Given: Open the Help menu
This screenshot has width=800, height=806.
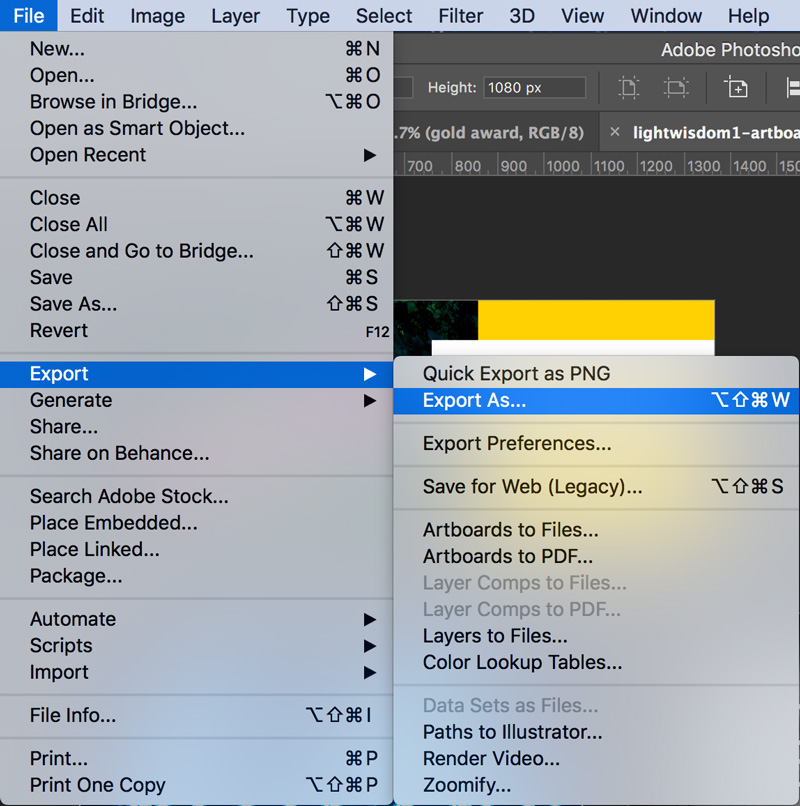Looking at the screenshot, I should coord(748,15).
